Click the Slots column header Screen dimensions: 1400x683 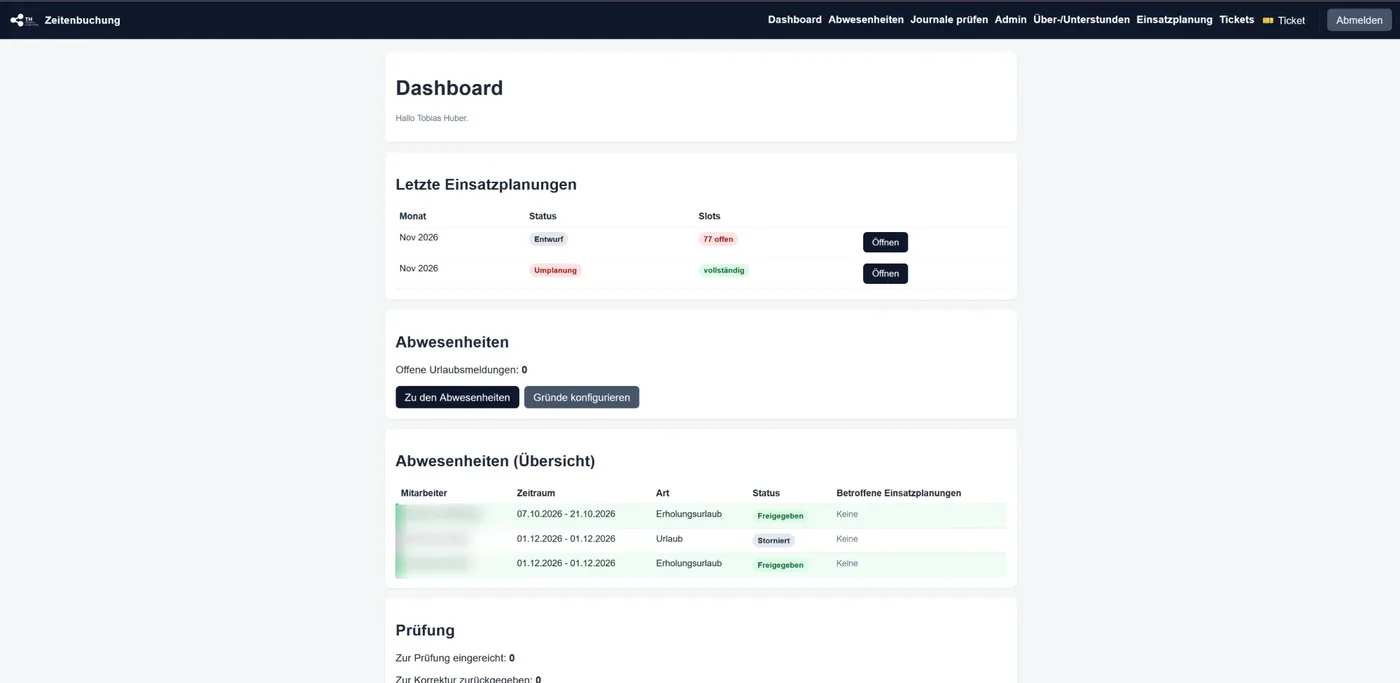pos(709,216)
